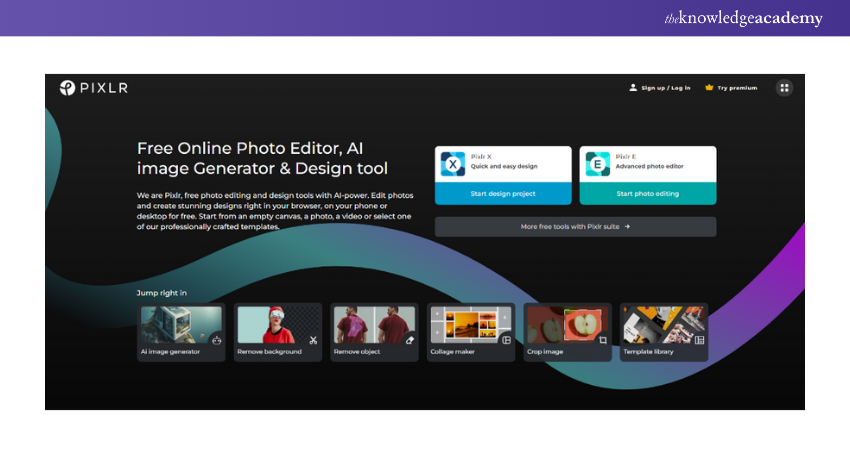Open the apps grid menu icon
The height and width of the screenshot is (450, 850).
point(785,88)
